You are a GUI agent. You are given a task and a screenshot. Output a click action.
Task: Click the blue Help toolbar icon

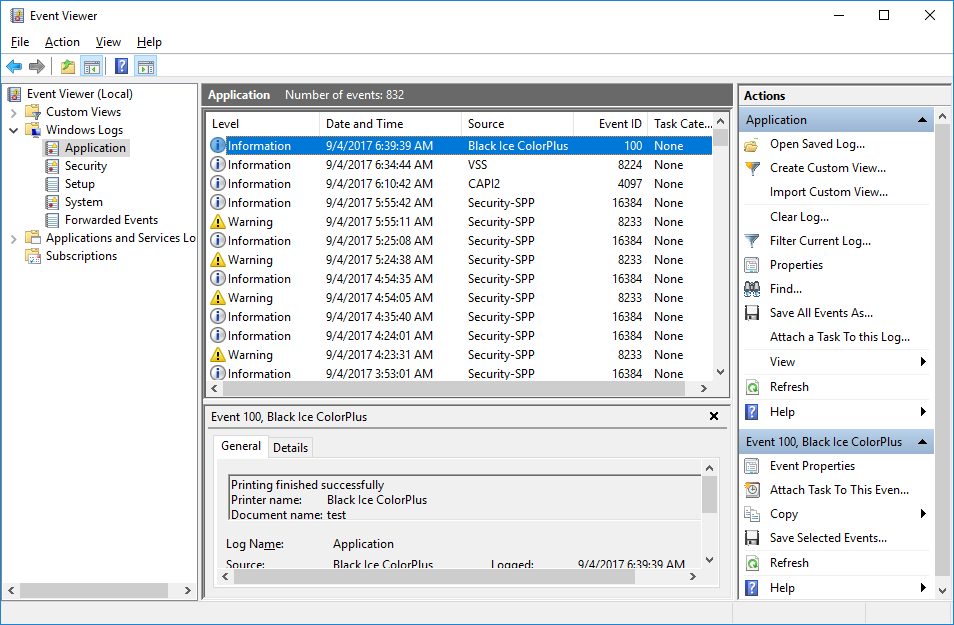(x=121, y=67)
